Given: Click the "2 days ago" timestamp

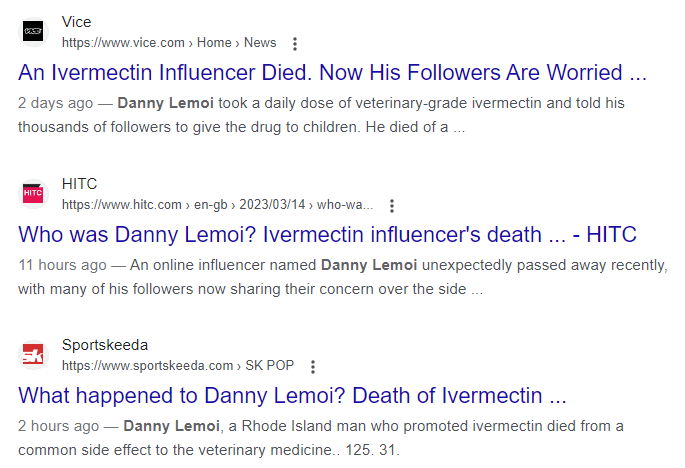Looking at the screenshot, I should pyautogui.click(x=56, y=103).
